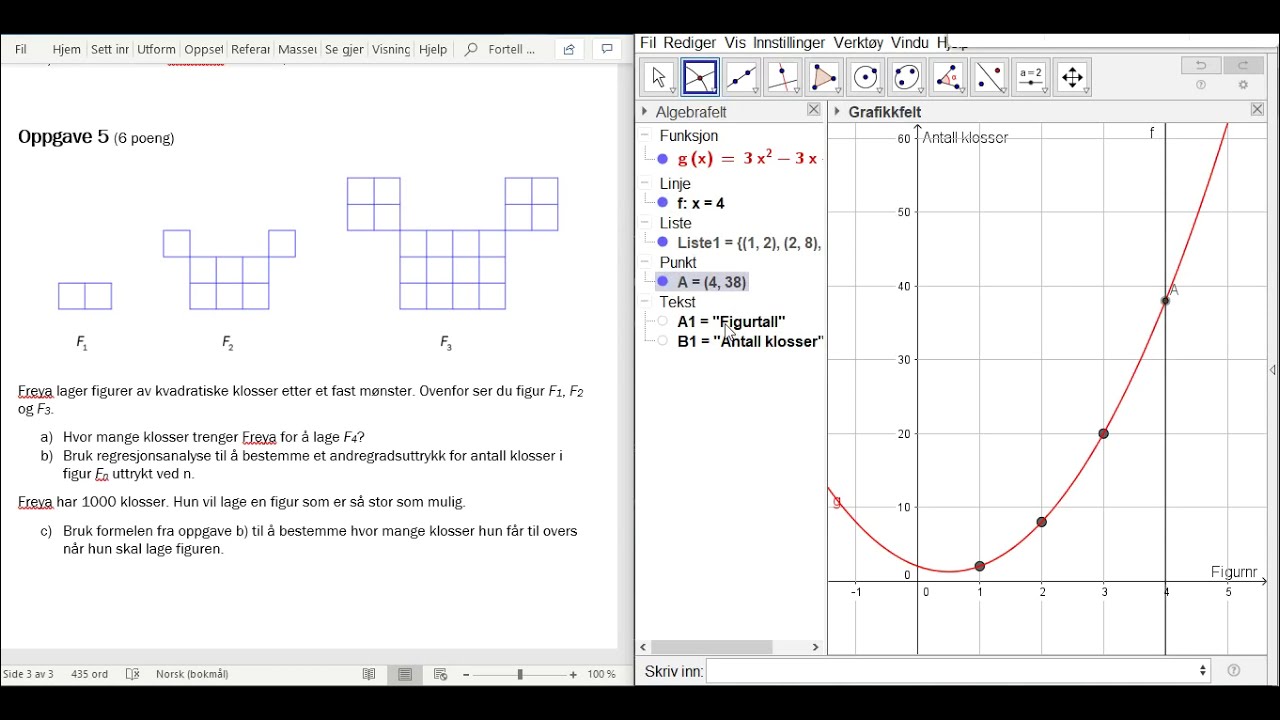Select the Angle tool
This screenshot has width=1280, height=720.
click(x=949, y=77)
